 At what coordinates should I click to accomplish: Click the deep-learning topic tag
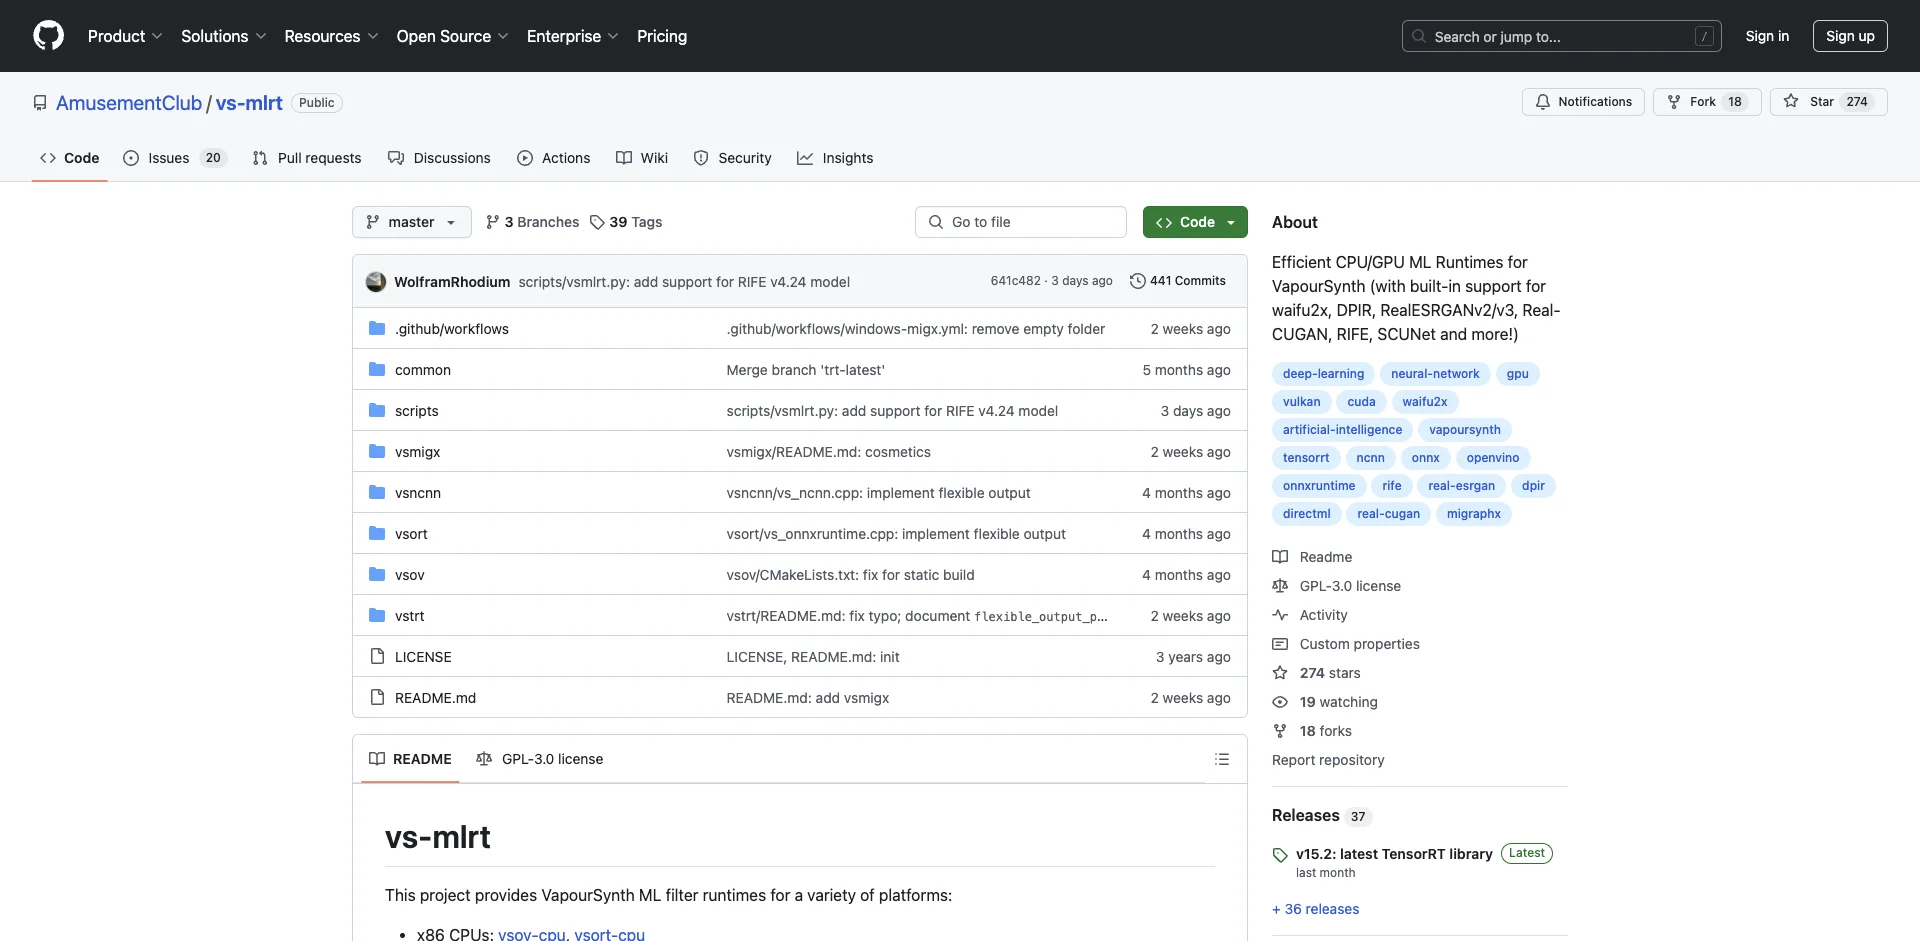1323,374
